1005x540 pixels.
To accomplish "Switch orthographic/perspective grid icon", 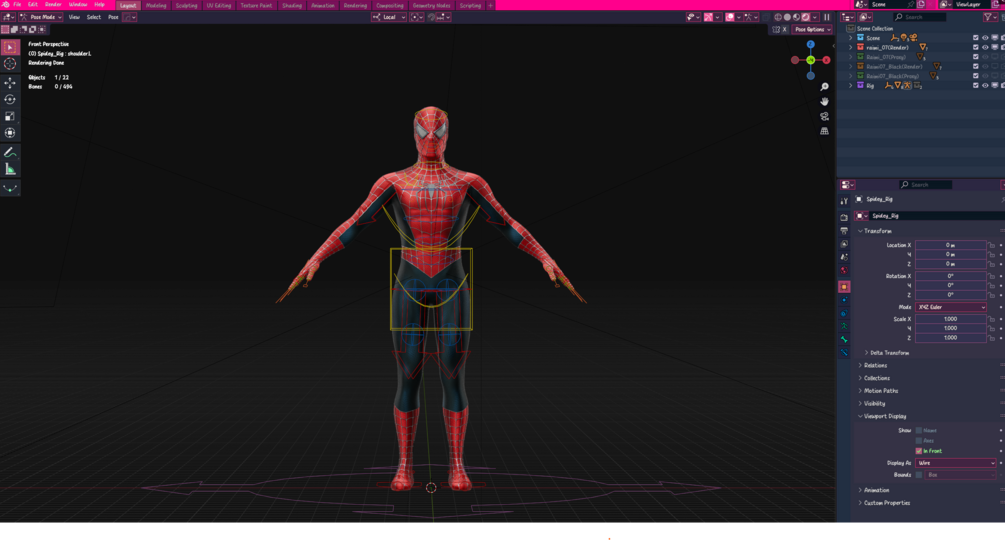I will [x=824, y=131].
